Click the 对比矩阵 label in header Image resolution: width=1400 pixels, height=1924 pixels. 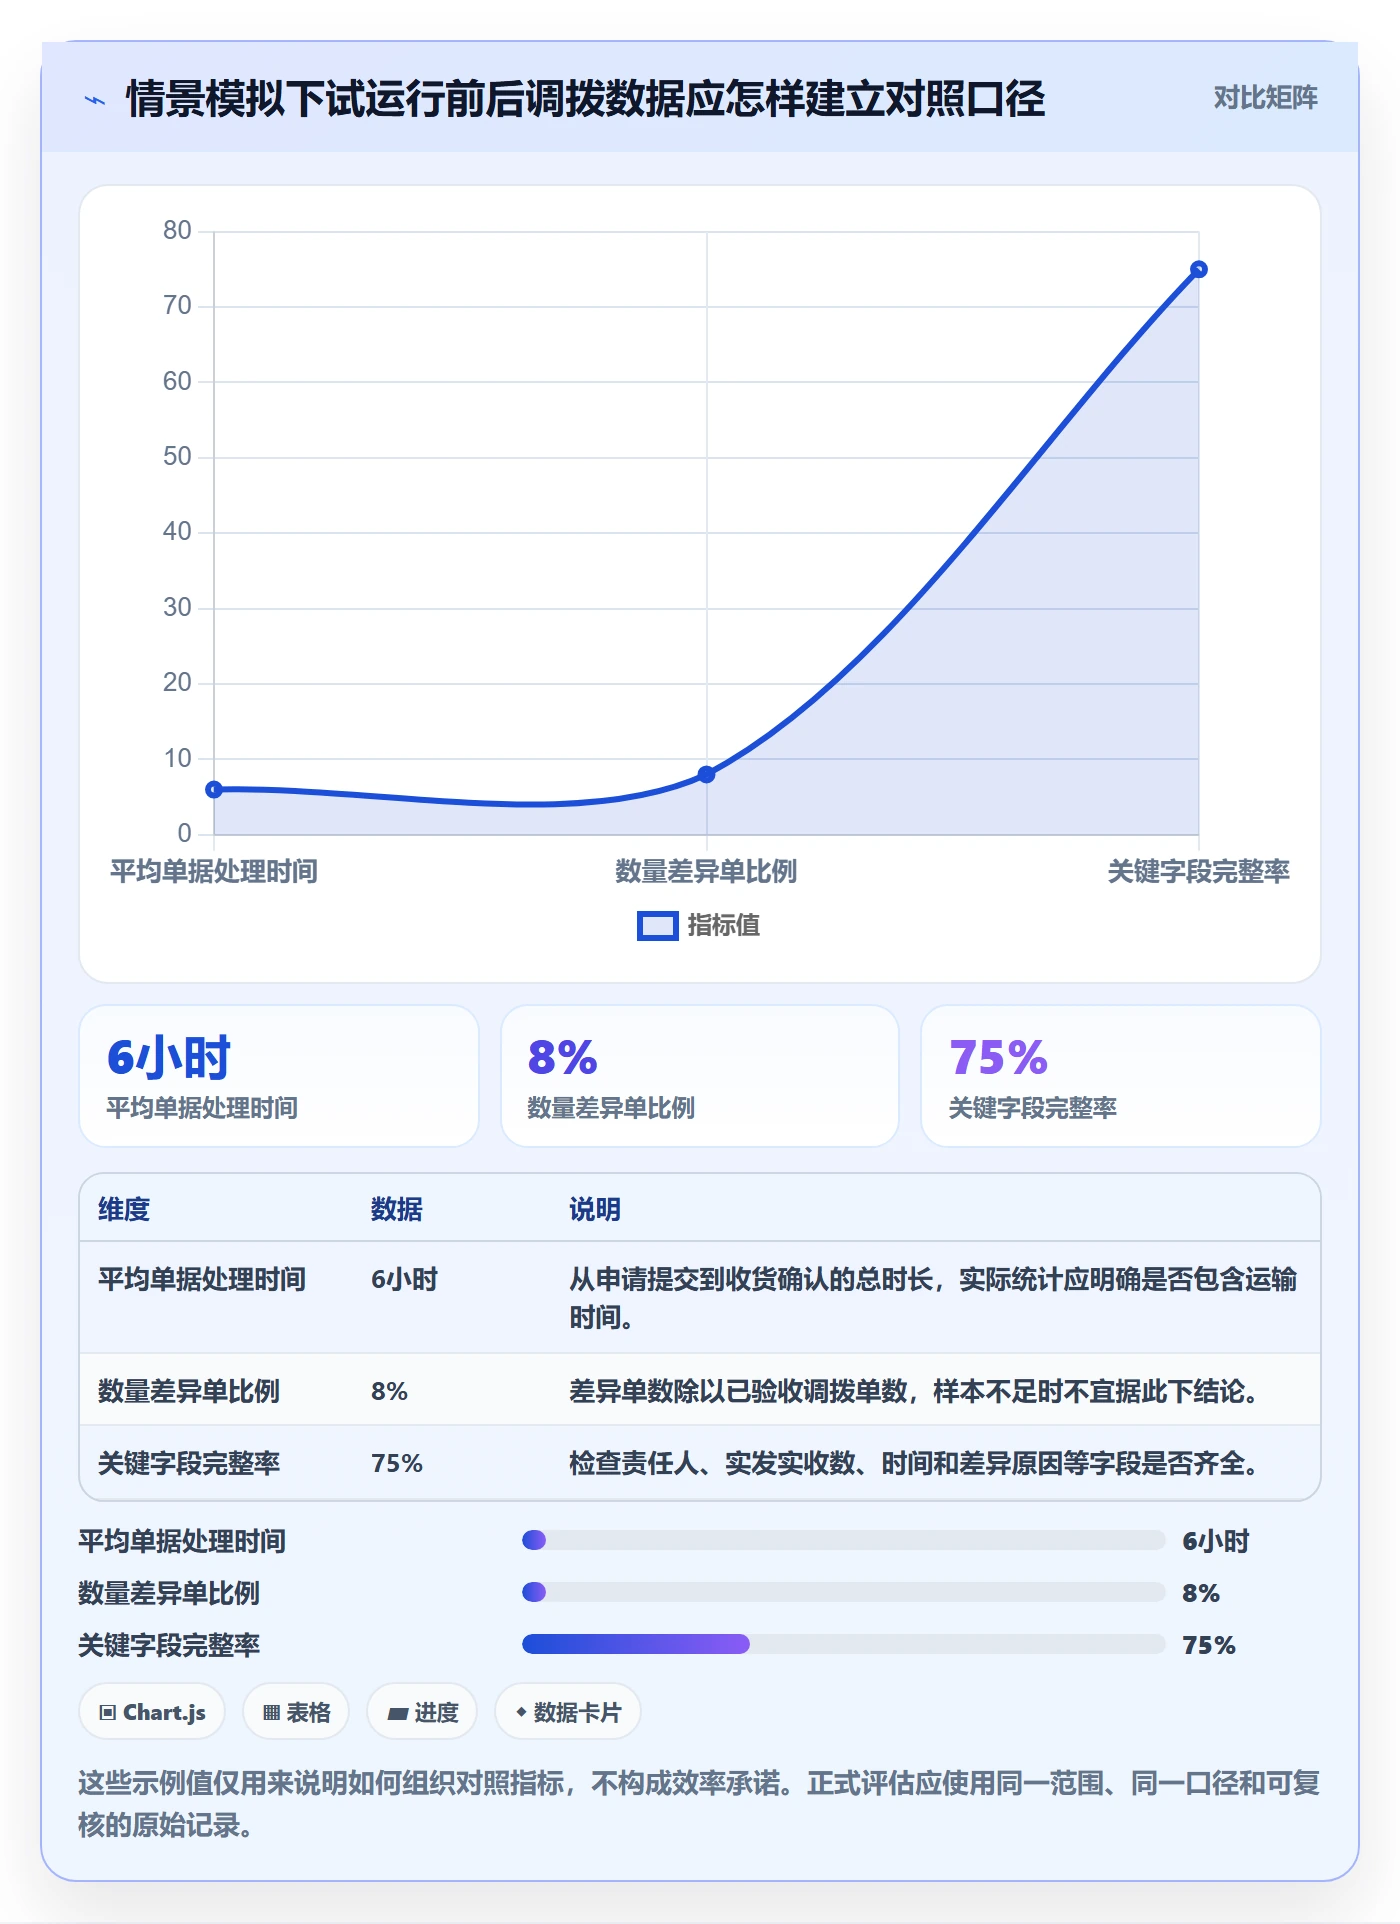tap(1265, 97)
